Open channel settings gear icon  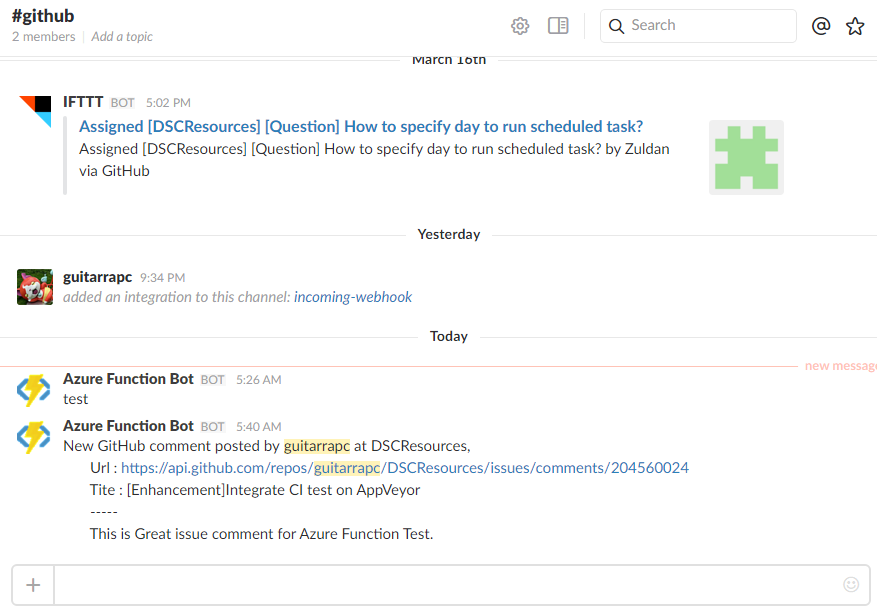pos(520,26)
